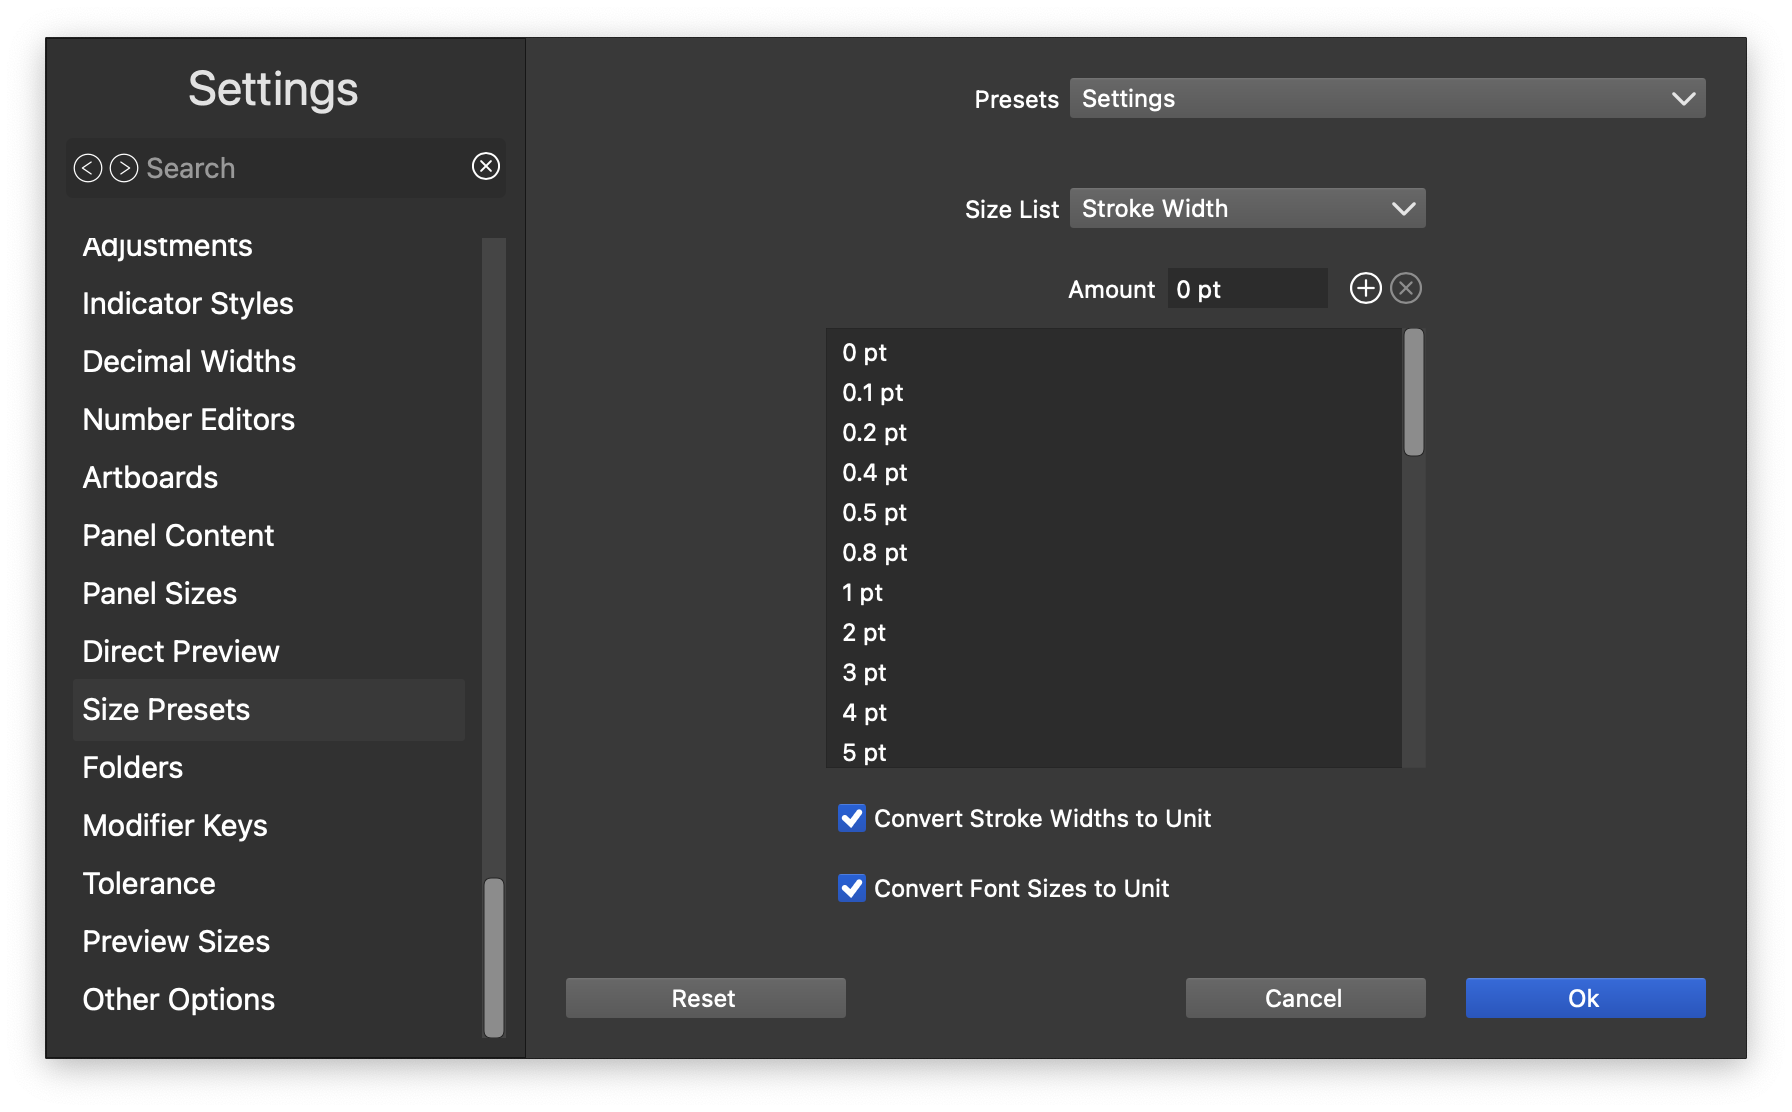Screen dimensions: 1792x1112
Task: Click the search back arrow icon
Action: pyautogui.click(x=88, y=168)
